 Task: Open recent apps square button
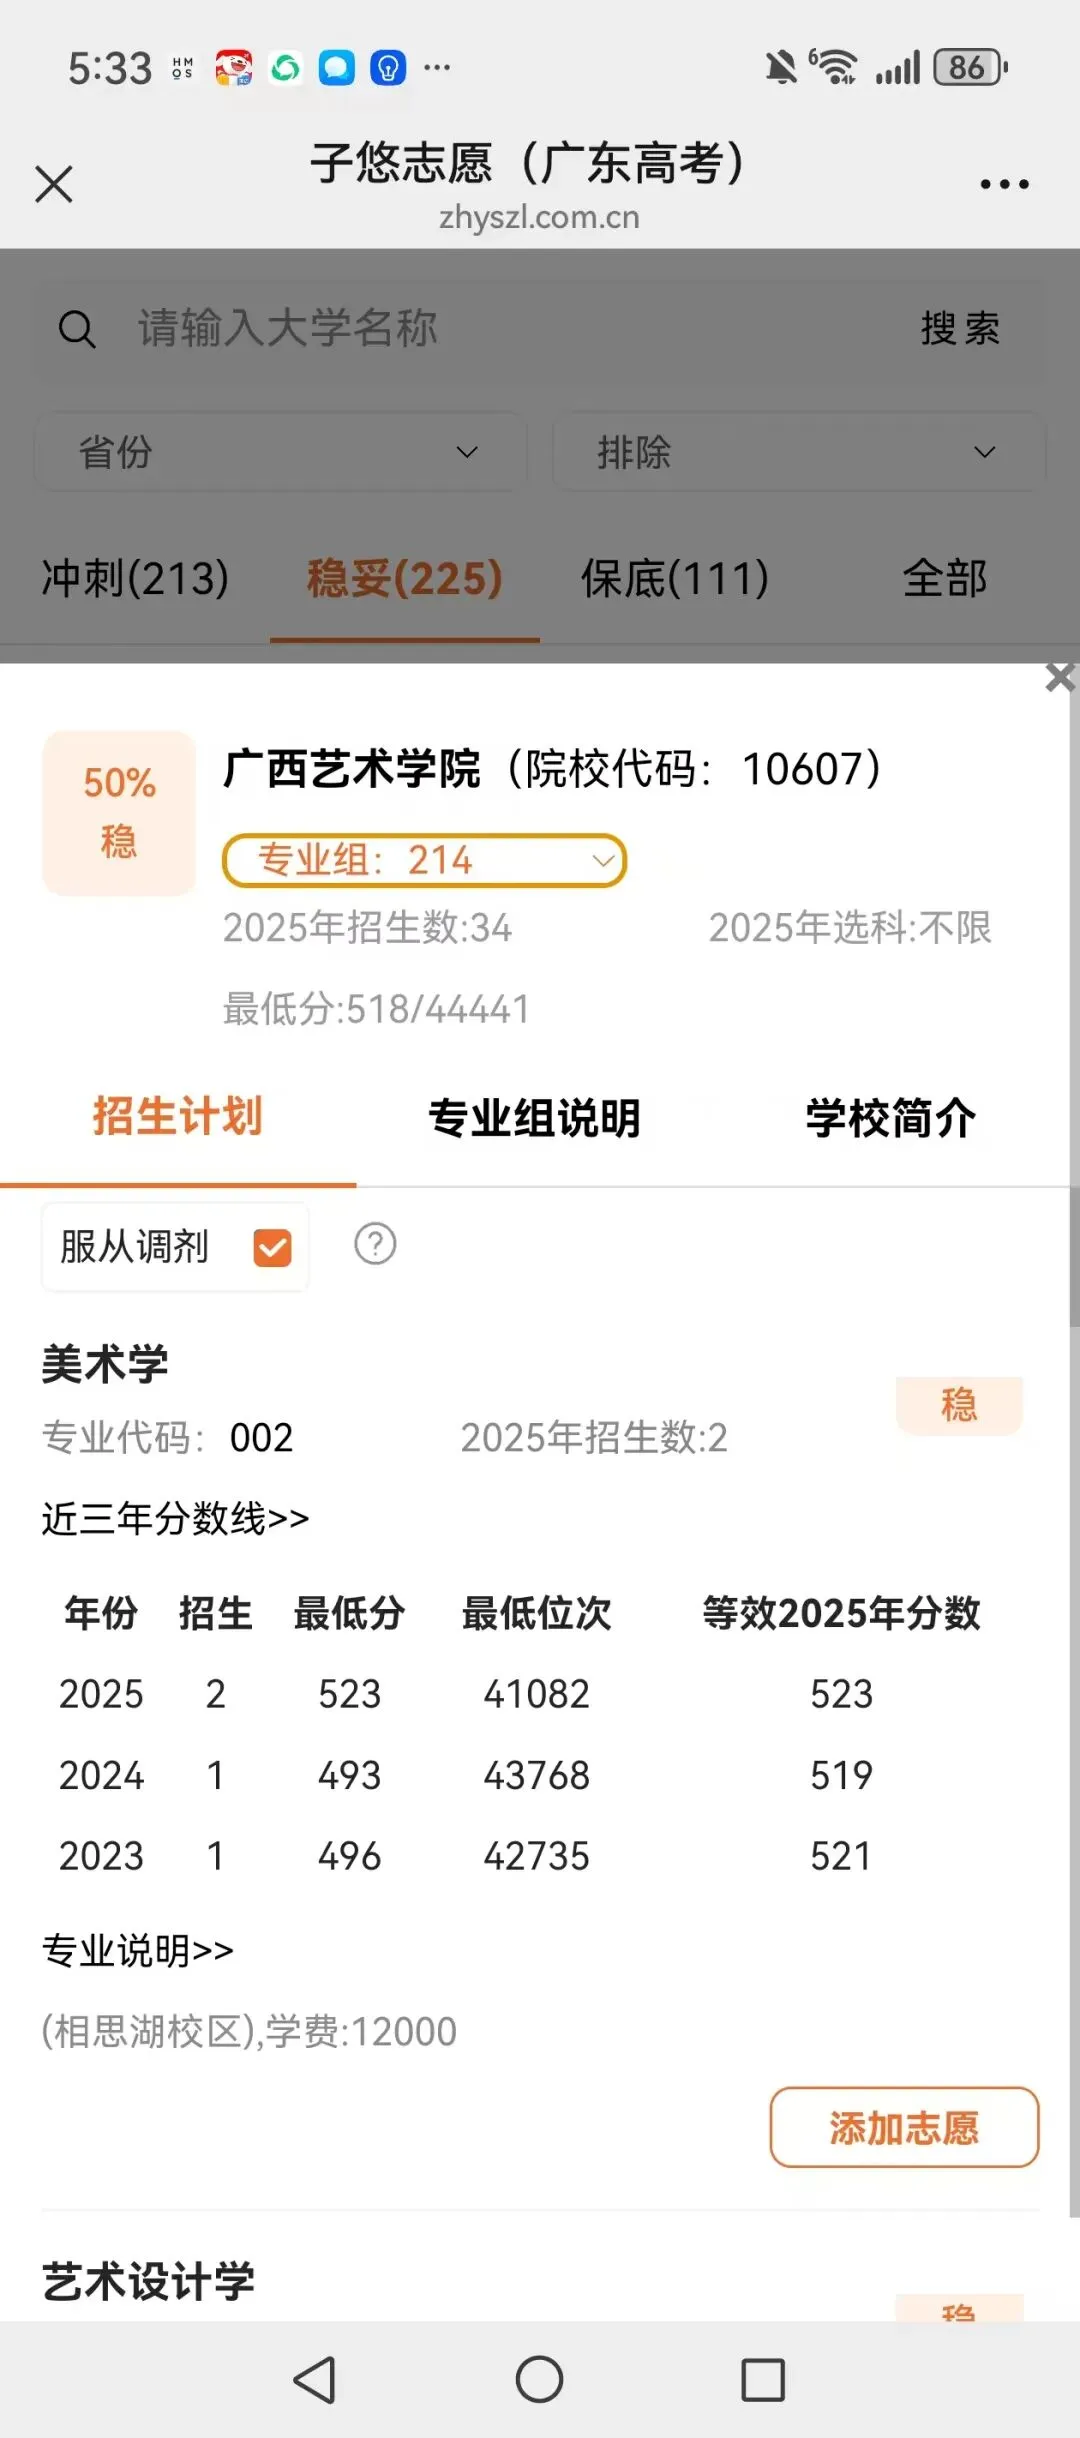[x=763, y=2379]
